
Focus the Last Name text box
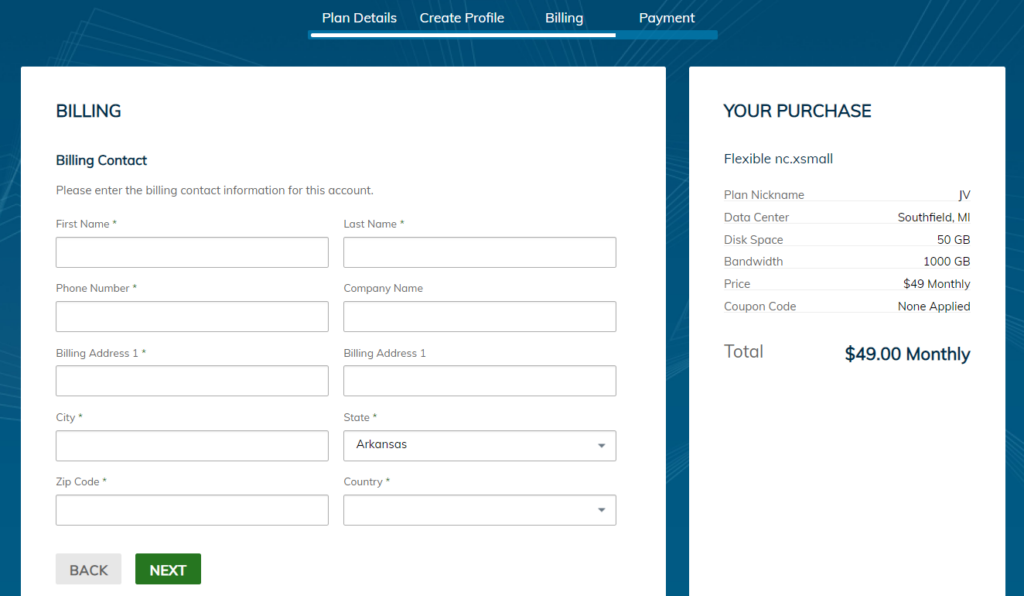479,252
